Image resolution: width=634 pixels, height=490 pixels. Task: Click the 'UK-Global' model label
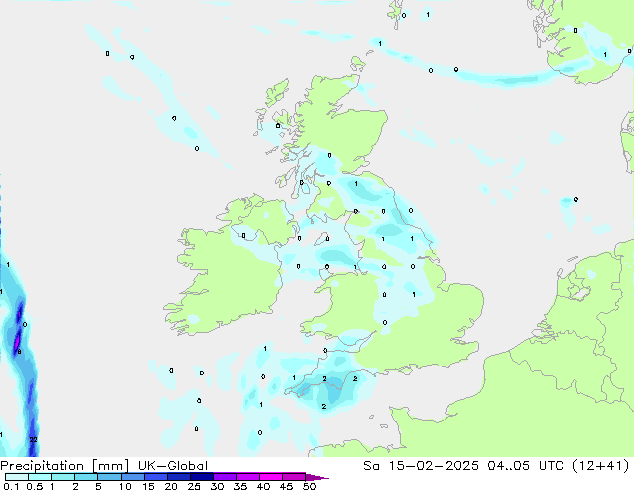click(173, 466)
